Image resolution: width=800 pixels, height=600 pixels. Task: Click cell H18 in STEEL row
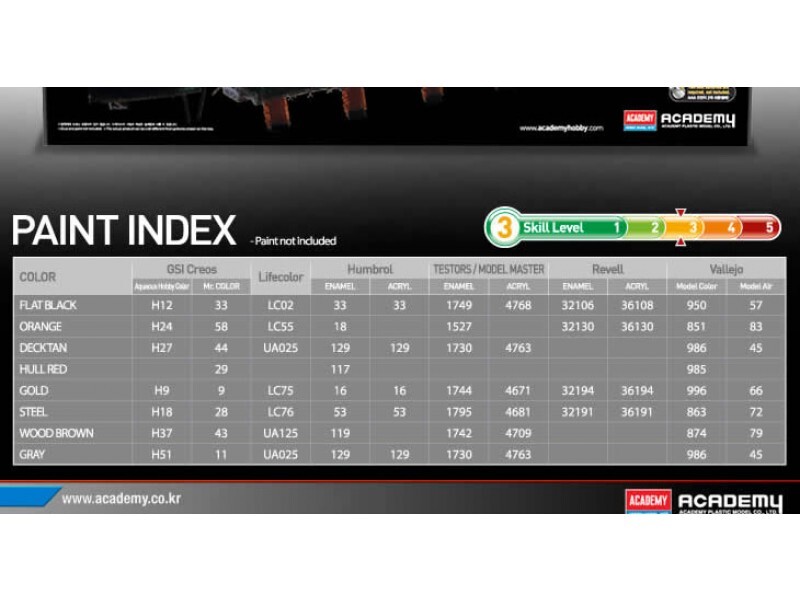(x=162, y=412)
